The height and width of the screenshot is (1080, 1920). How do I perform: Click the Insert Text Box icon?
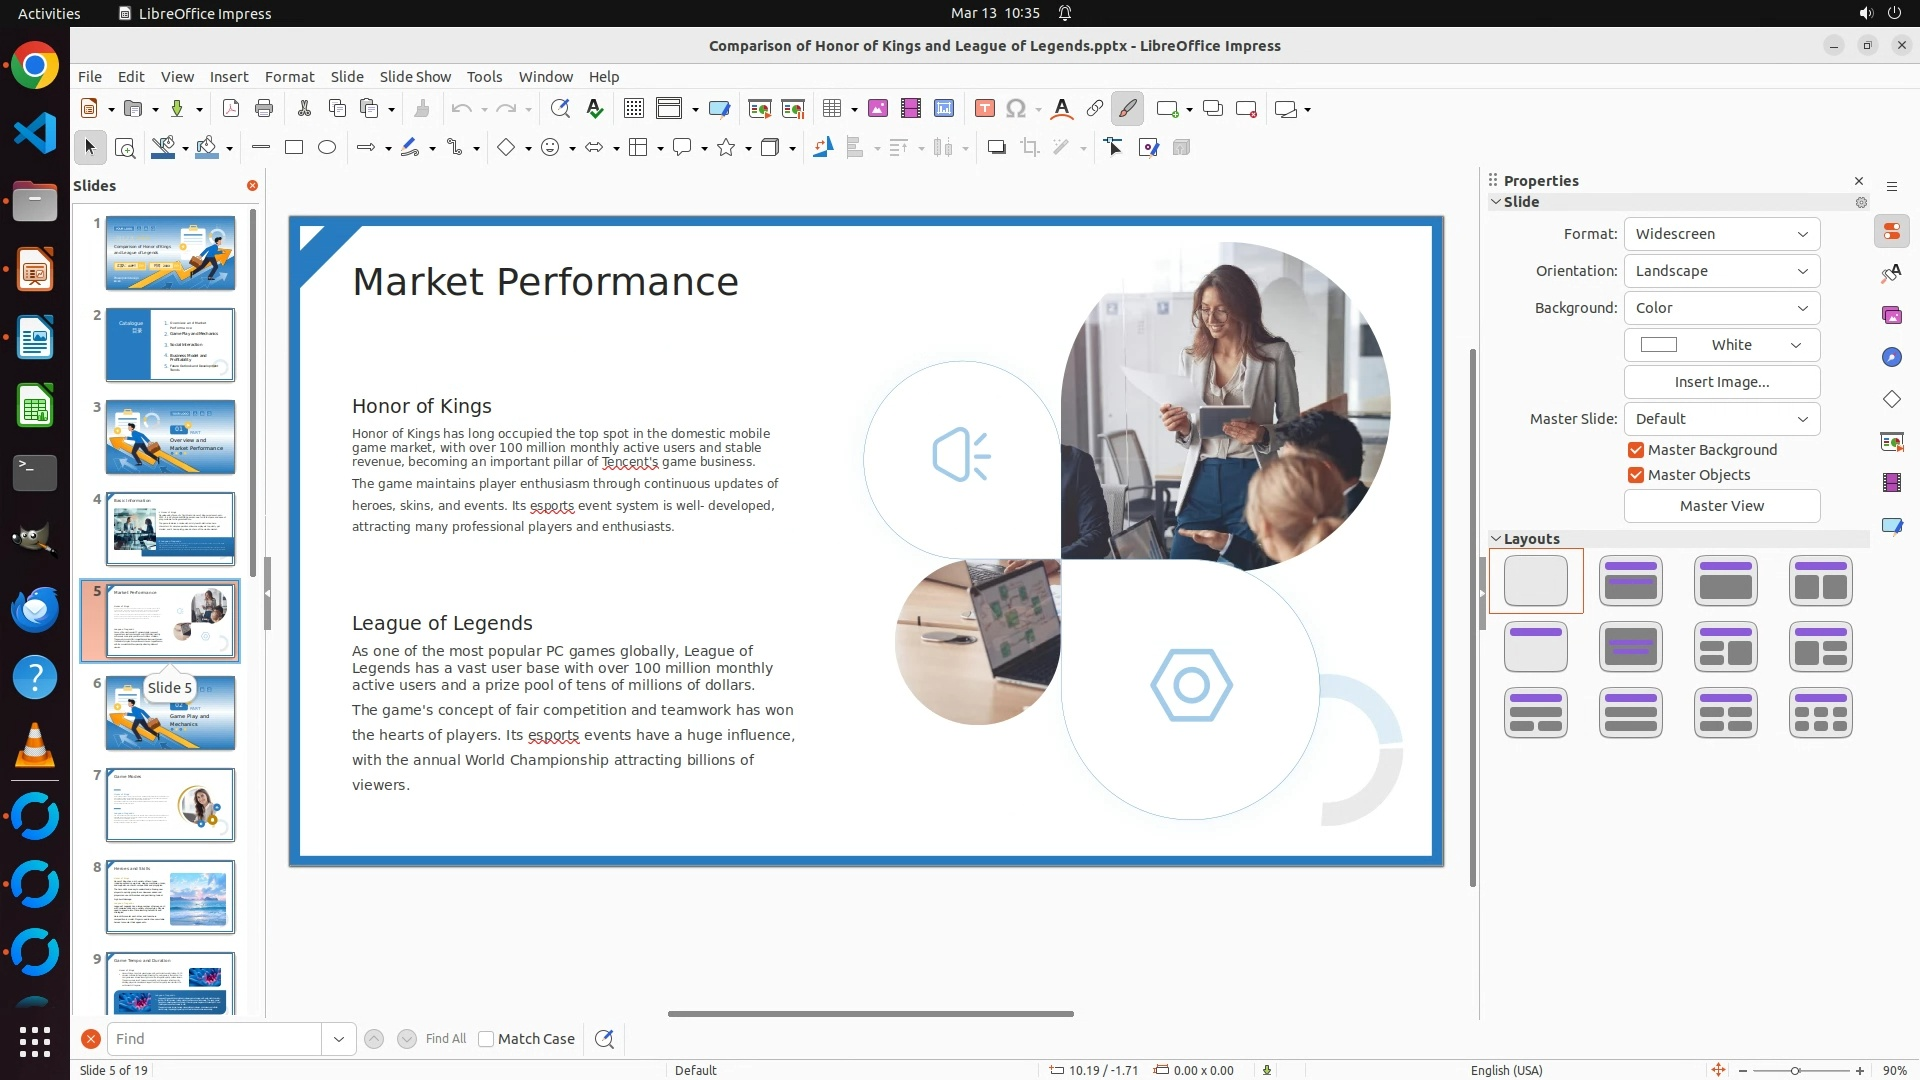click(x=984, y=109)
